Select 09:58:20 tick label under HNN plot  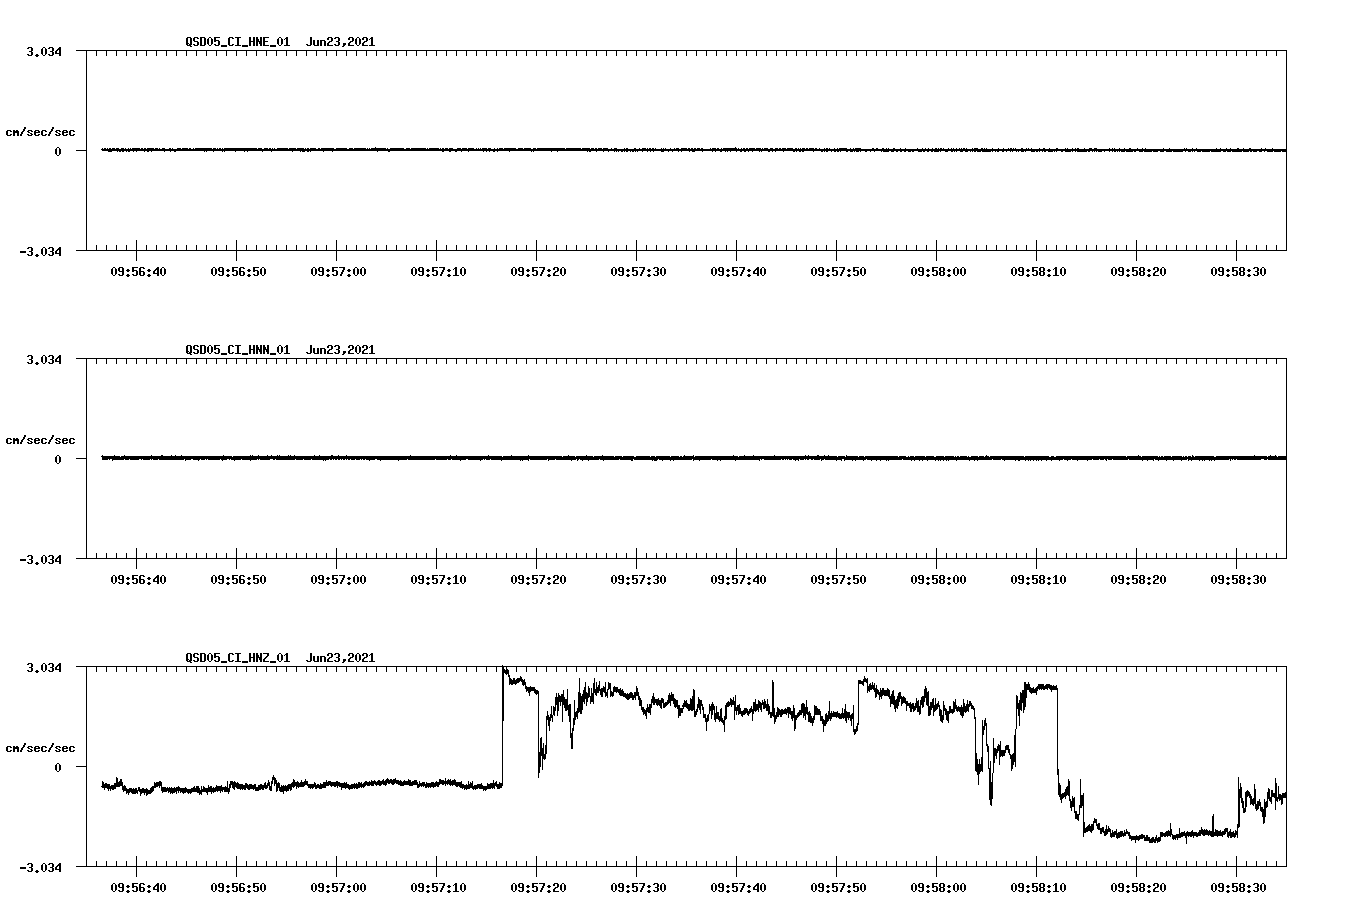tap(1138, 579)
